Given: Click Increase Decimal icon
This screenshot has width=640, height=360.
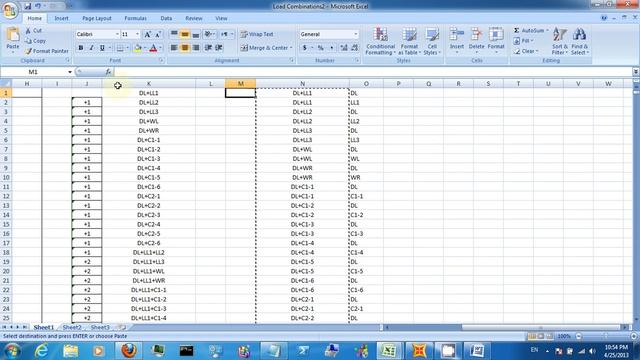Looking at the screenshot, I should [344, 48].
